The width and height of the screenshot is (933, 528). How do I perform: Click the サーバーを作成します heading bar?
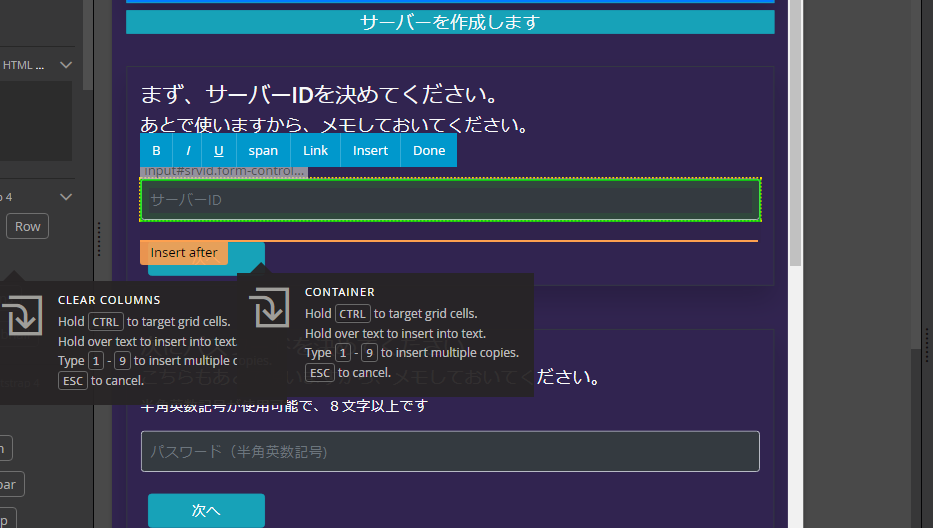tap(450, 22)
